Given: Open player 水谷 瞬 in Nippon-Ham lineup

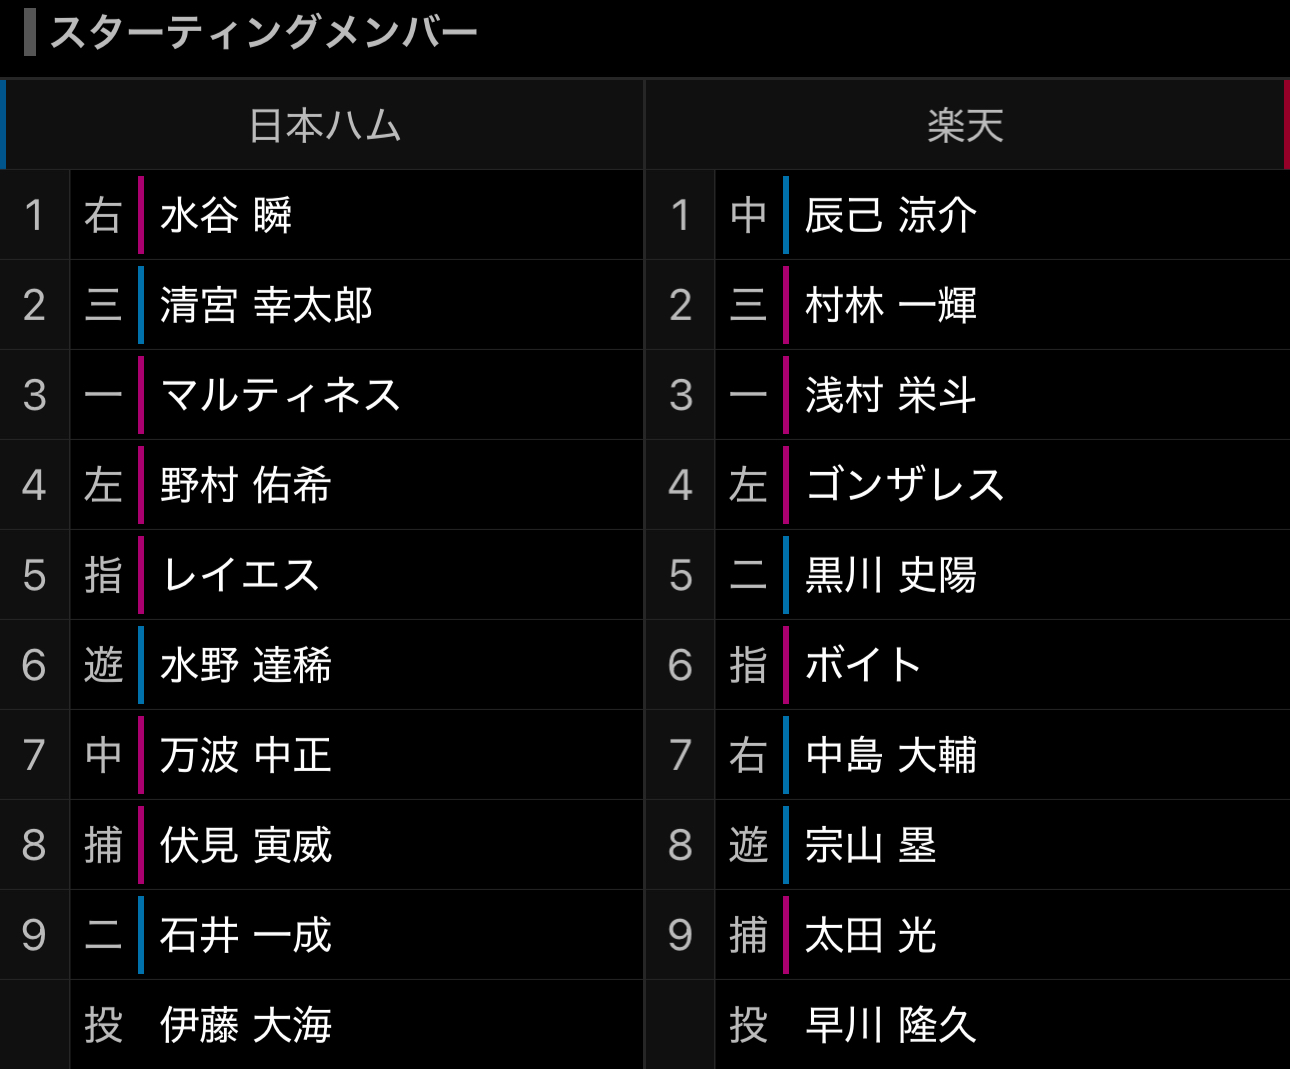Looking at the screenshot, I should (226, 215).
